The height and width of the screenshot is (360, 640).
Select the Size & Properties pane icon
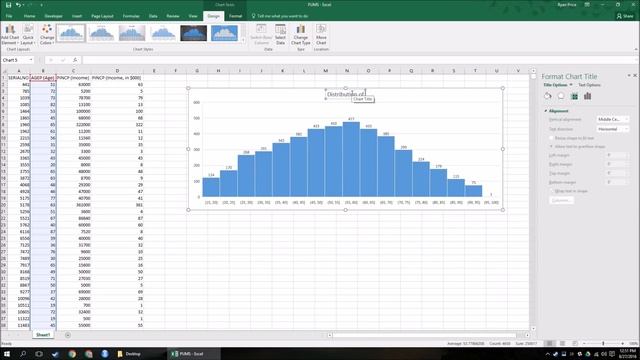[574, 96]
